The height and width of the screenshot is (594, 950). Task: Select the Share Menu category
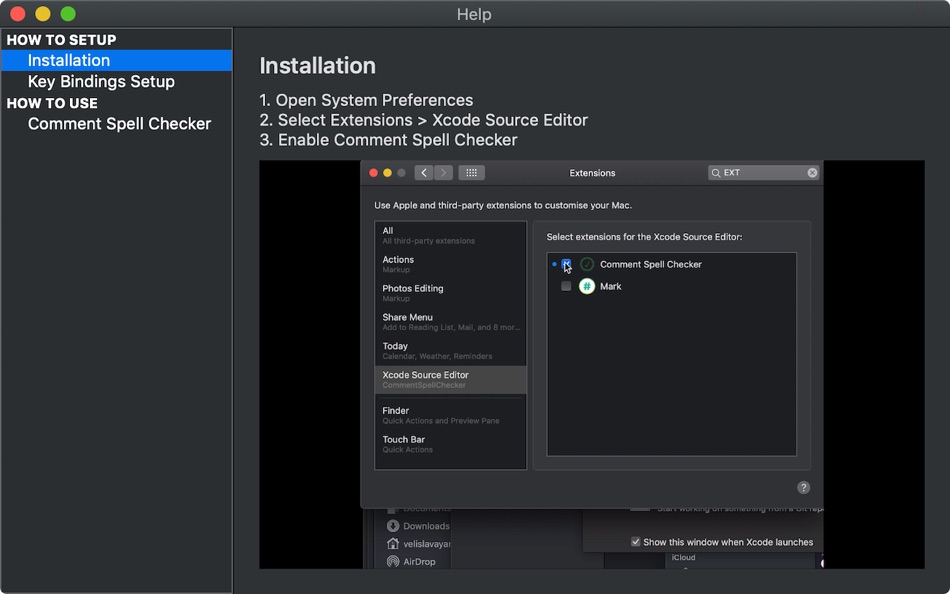[450, 322]
